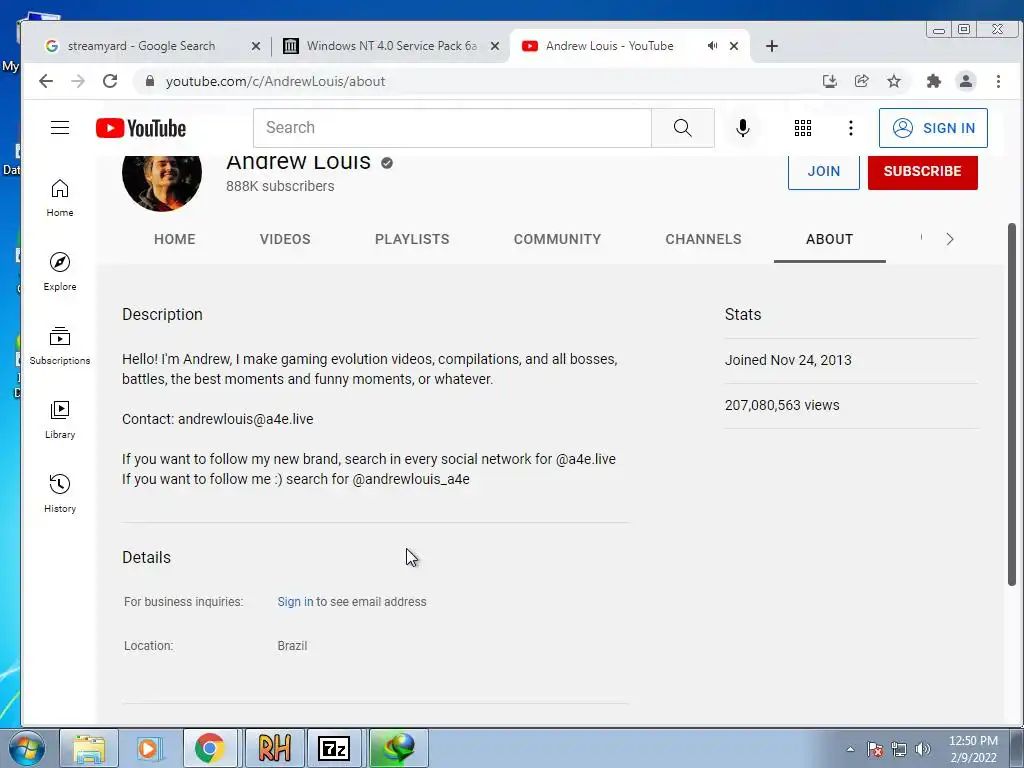Click the network tray icon
Image resolution: width=1024 pixels, height=768 pixels.
pos(899,749)
